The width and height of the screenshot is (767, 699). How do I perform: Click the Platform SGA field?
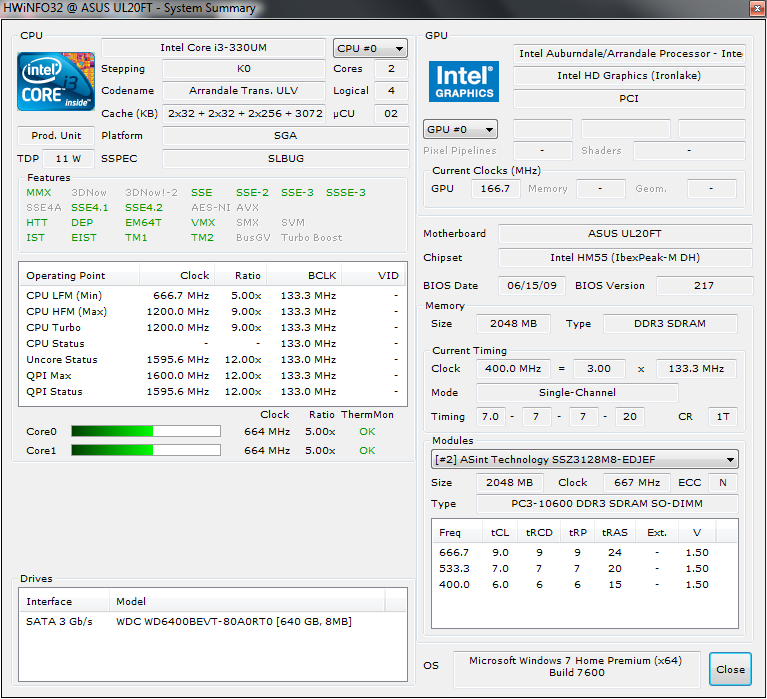(286, 135)
